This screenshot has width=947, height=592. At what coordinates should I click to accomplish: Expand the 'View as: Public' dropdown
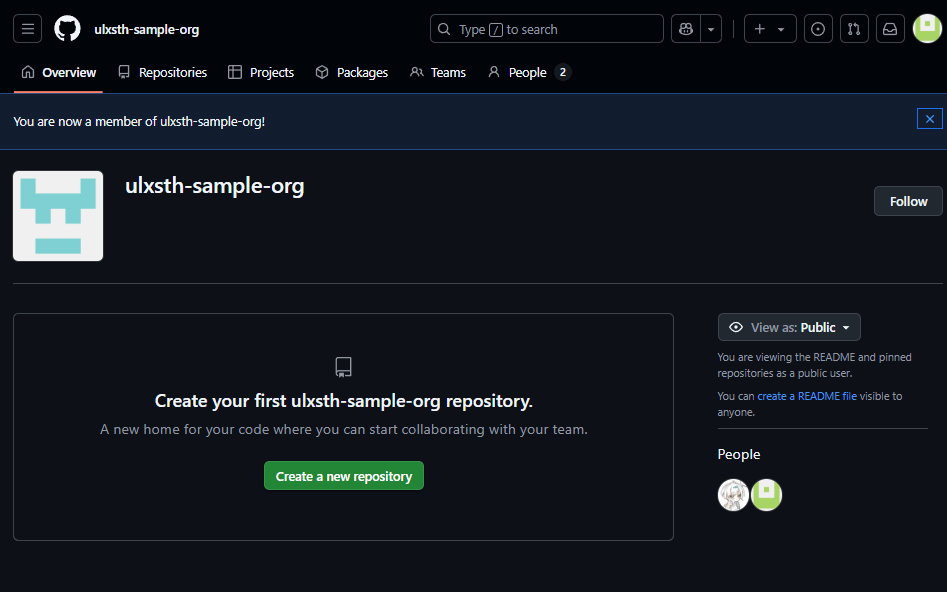click(x=789, y=327)
